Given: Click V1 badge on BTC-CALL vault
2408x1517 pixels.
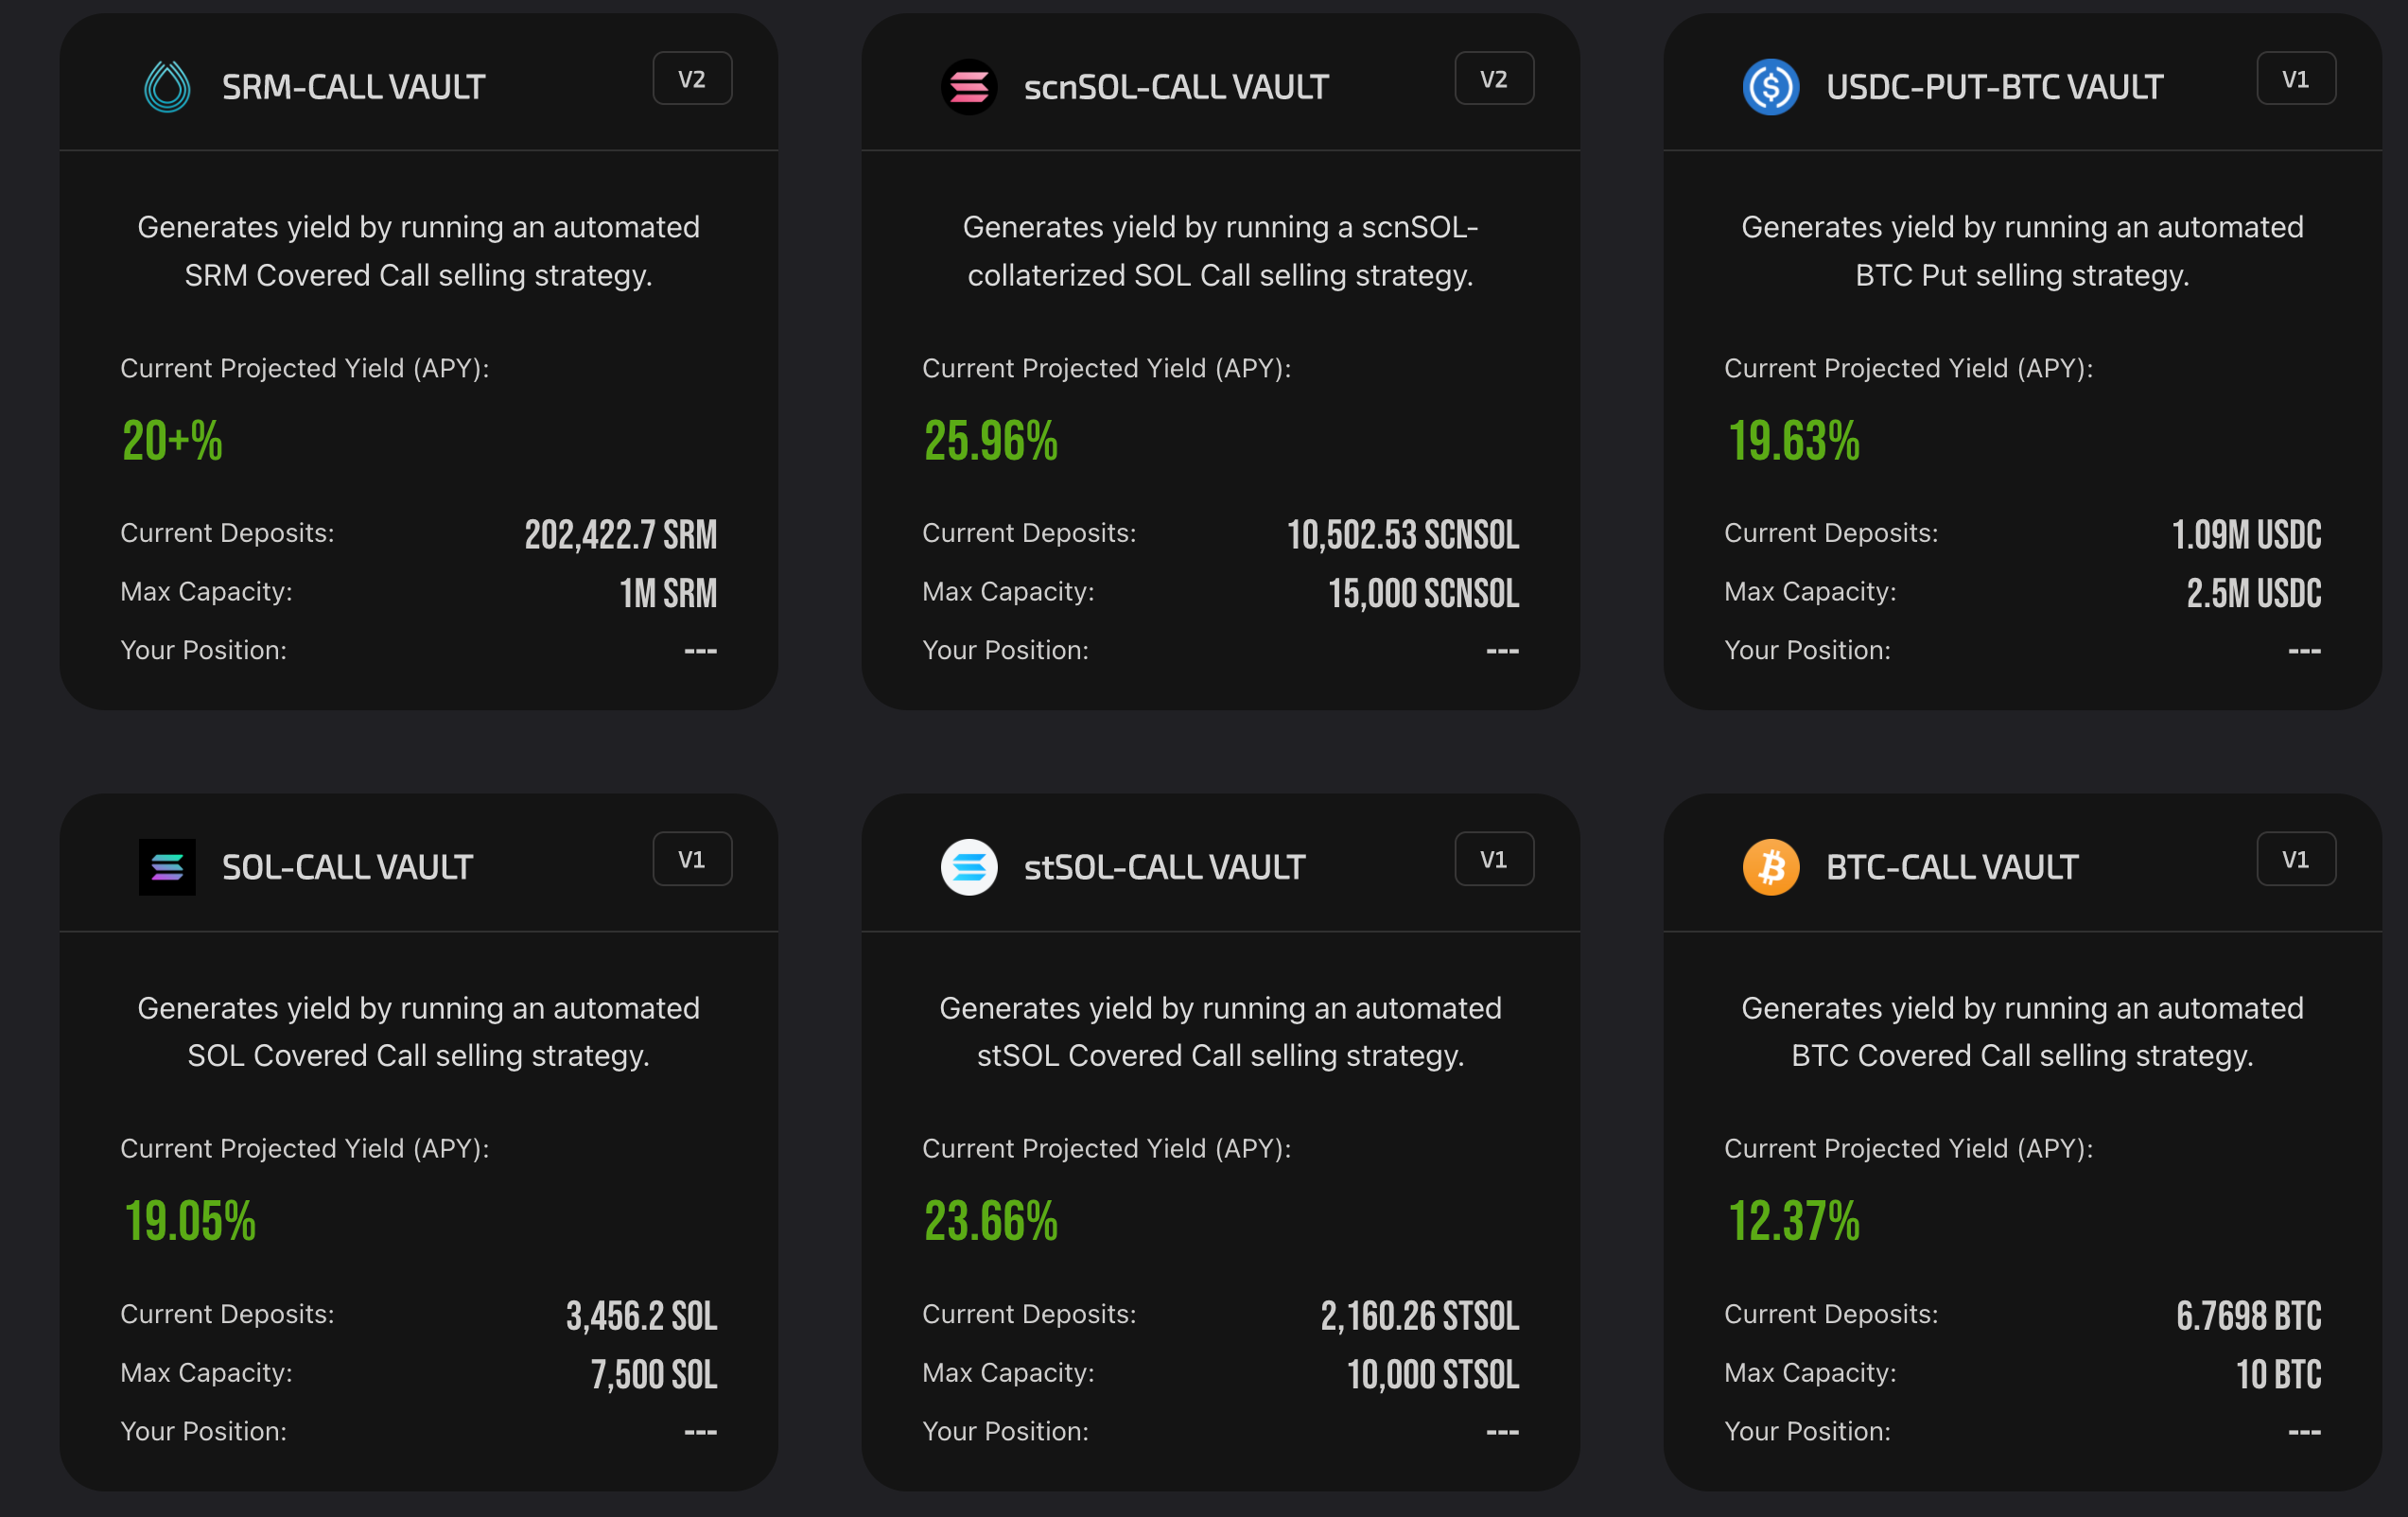Looking at the screenshot, I should tap(2295, 859).
